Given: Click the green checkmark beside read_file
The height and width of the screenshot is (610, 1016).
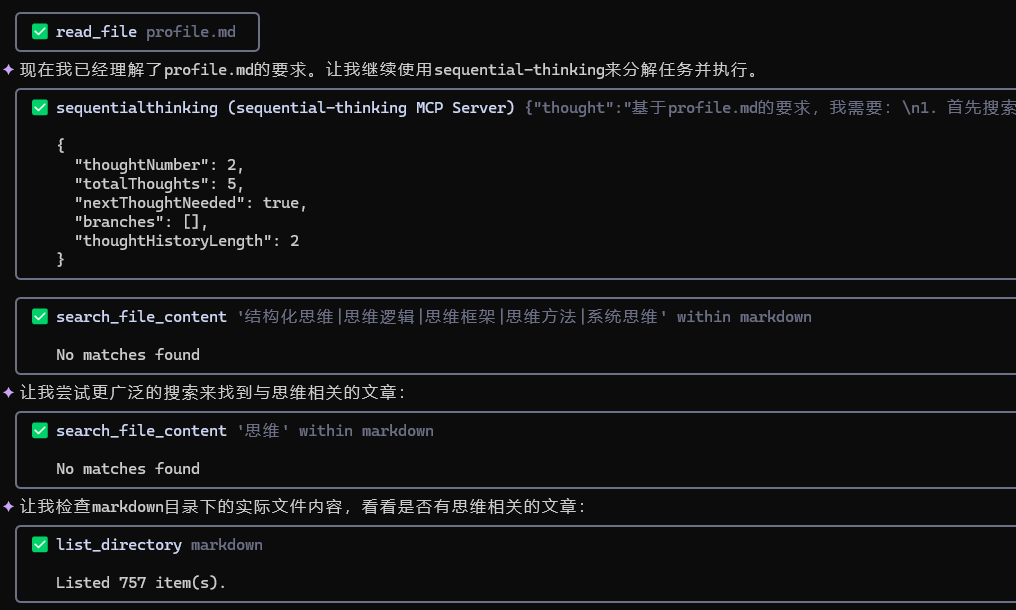Looking at the screenshot, I should [x=40, y=32].
